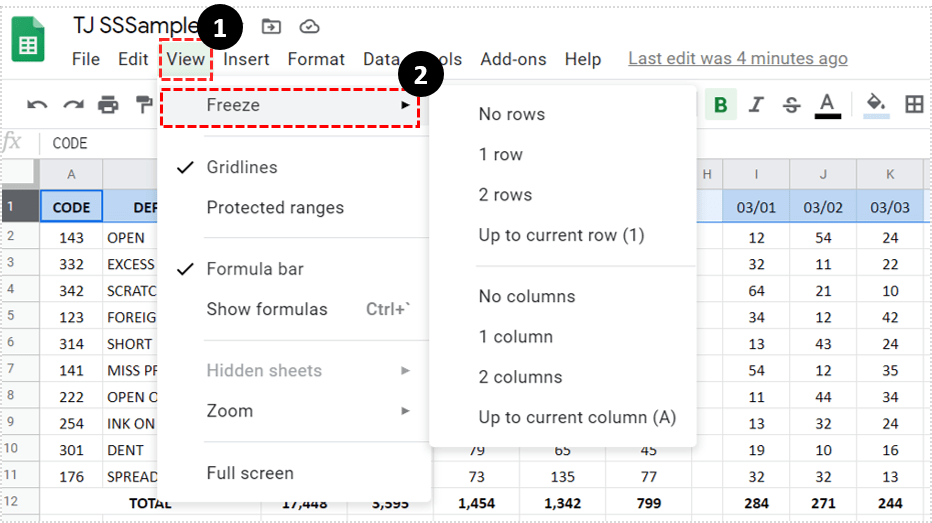The width and height of the screenshot is (932, 523).
Task: Open the last edit history link
Action: 737,59
